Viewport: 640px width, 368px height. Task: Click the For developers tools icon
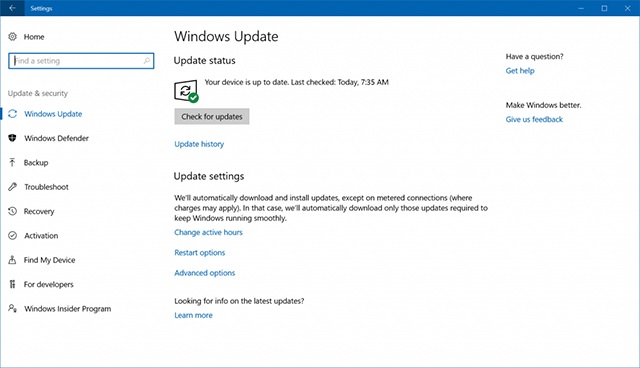(13, 284)
